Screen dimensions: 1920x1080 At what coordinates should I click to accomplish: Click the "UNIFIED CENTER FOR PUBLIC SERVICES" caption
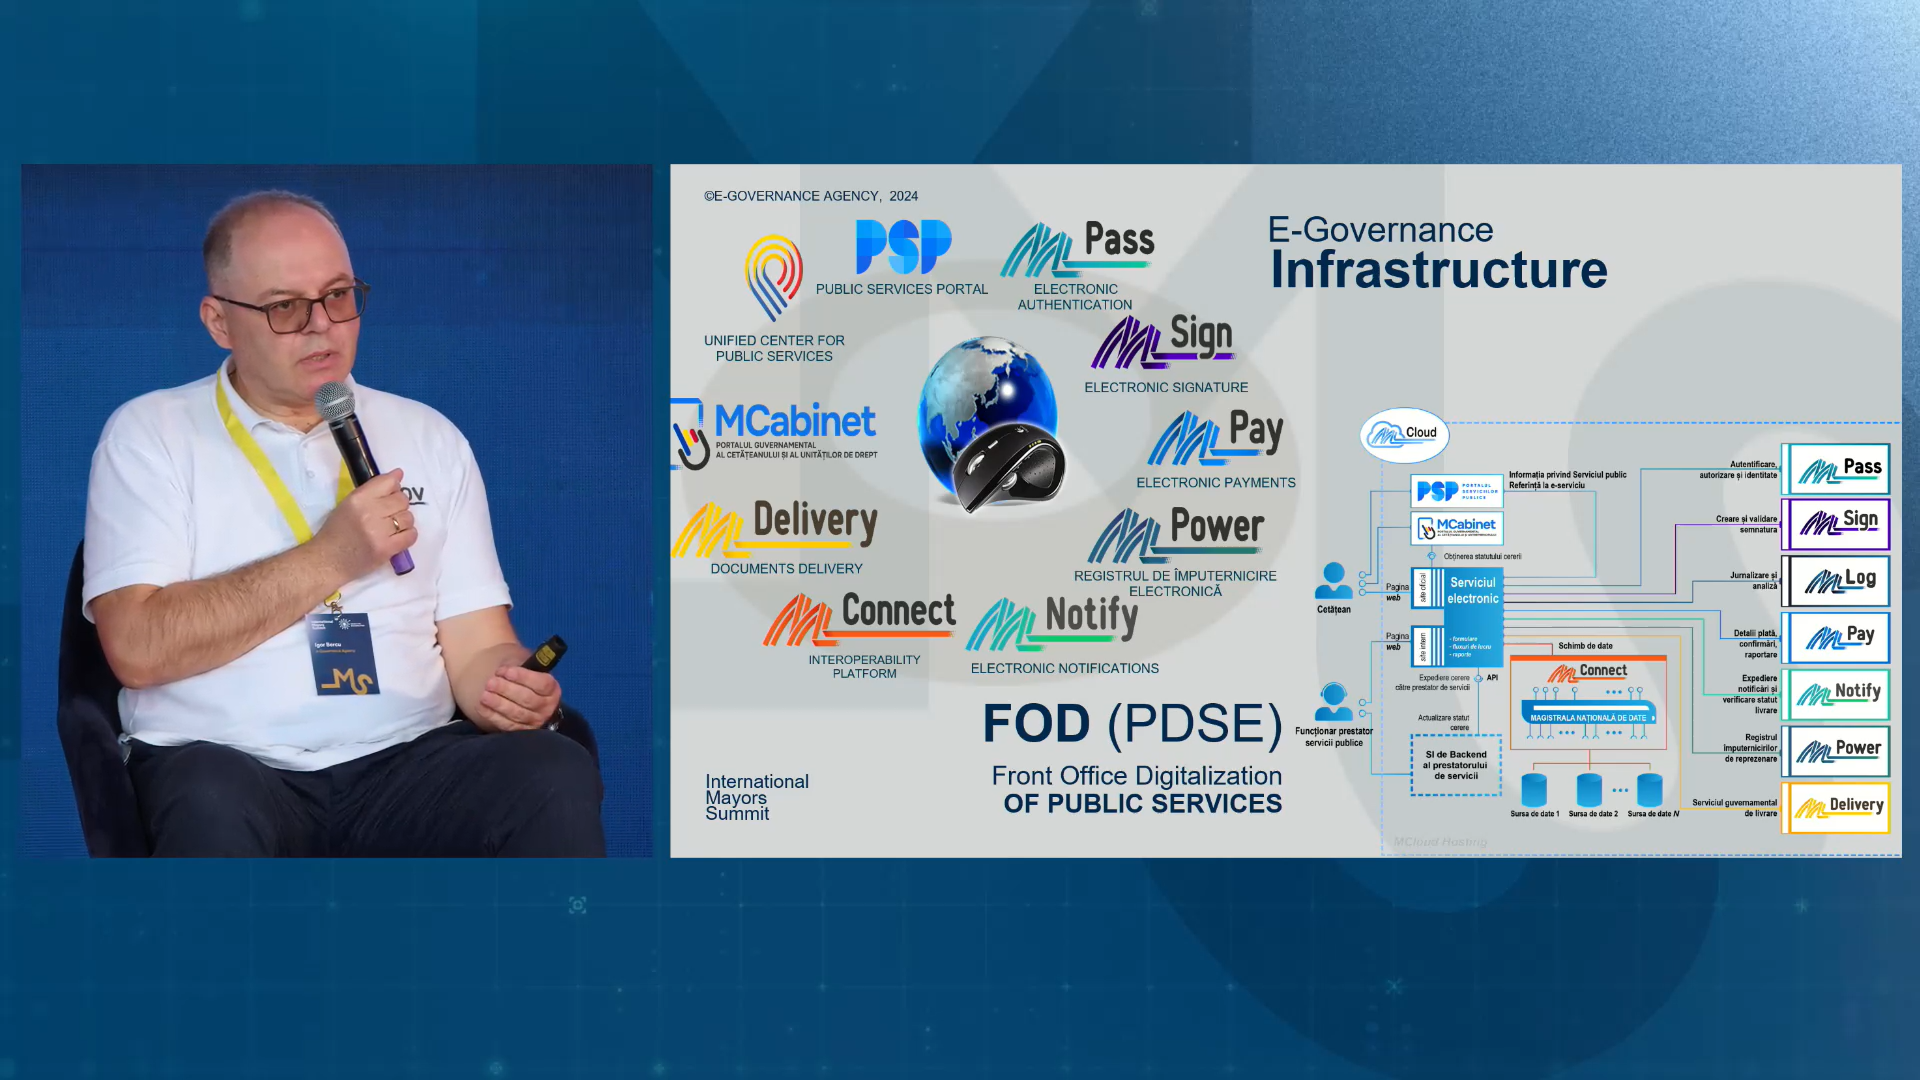pyautogui.click(x=774, y=348)
